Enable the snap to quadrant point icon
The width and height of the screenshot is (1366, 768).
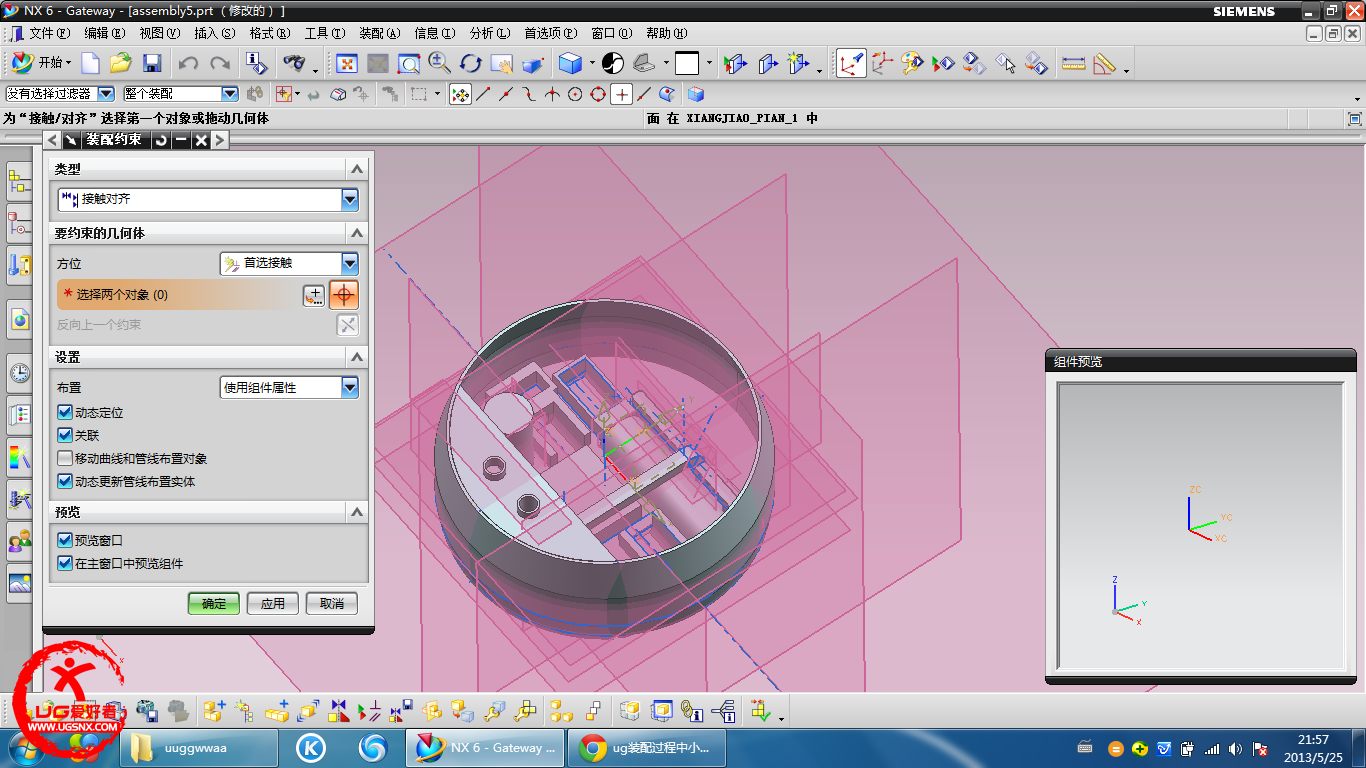click(x=598, y=94)
